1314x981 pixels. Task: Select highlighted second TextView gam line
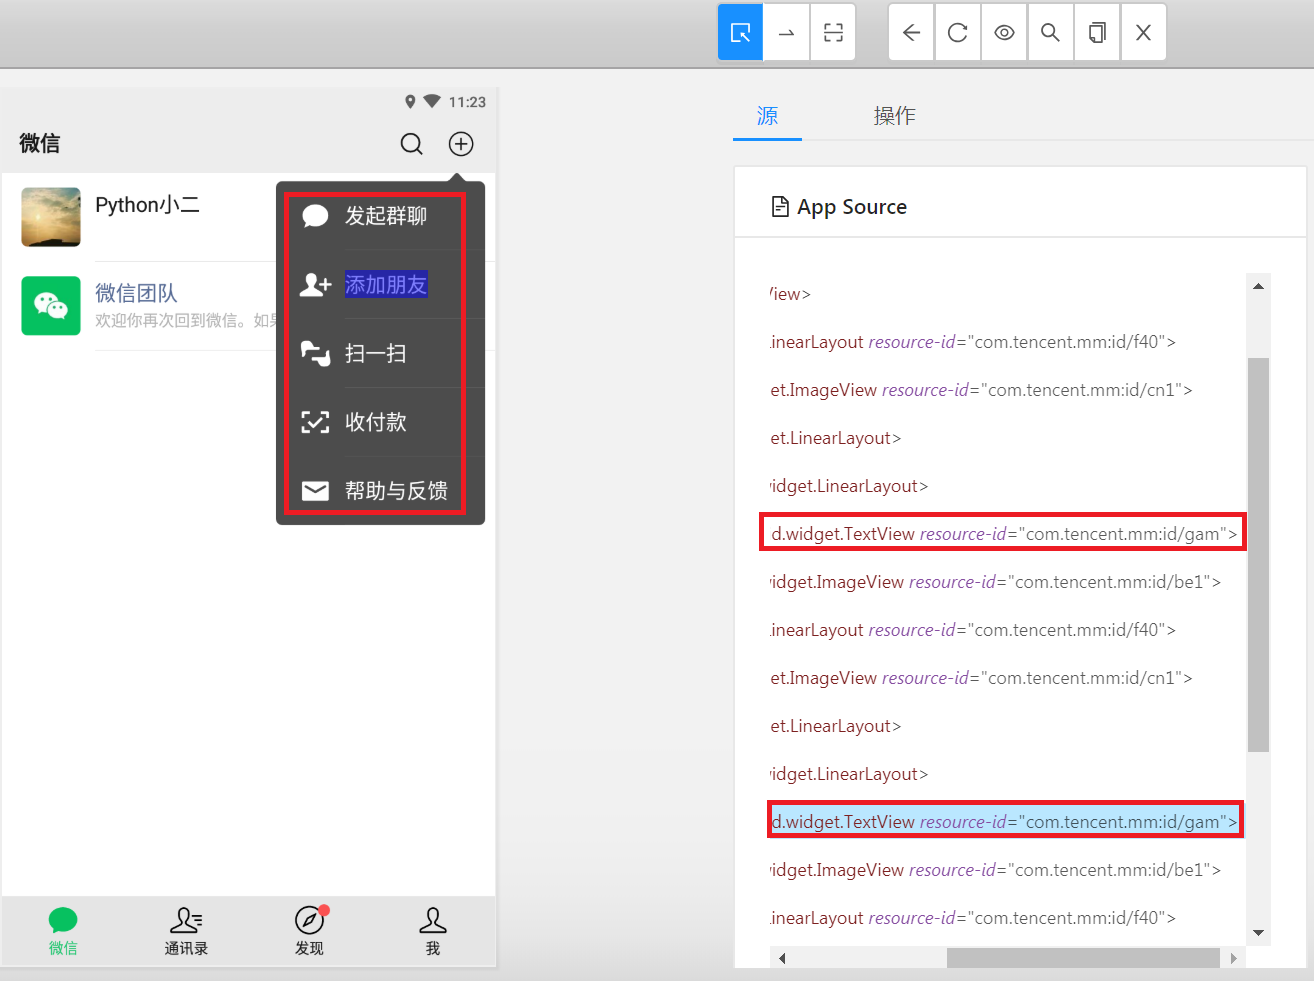pos(1004,822)
